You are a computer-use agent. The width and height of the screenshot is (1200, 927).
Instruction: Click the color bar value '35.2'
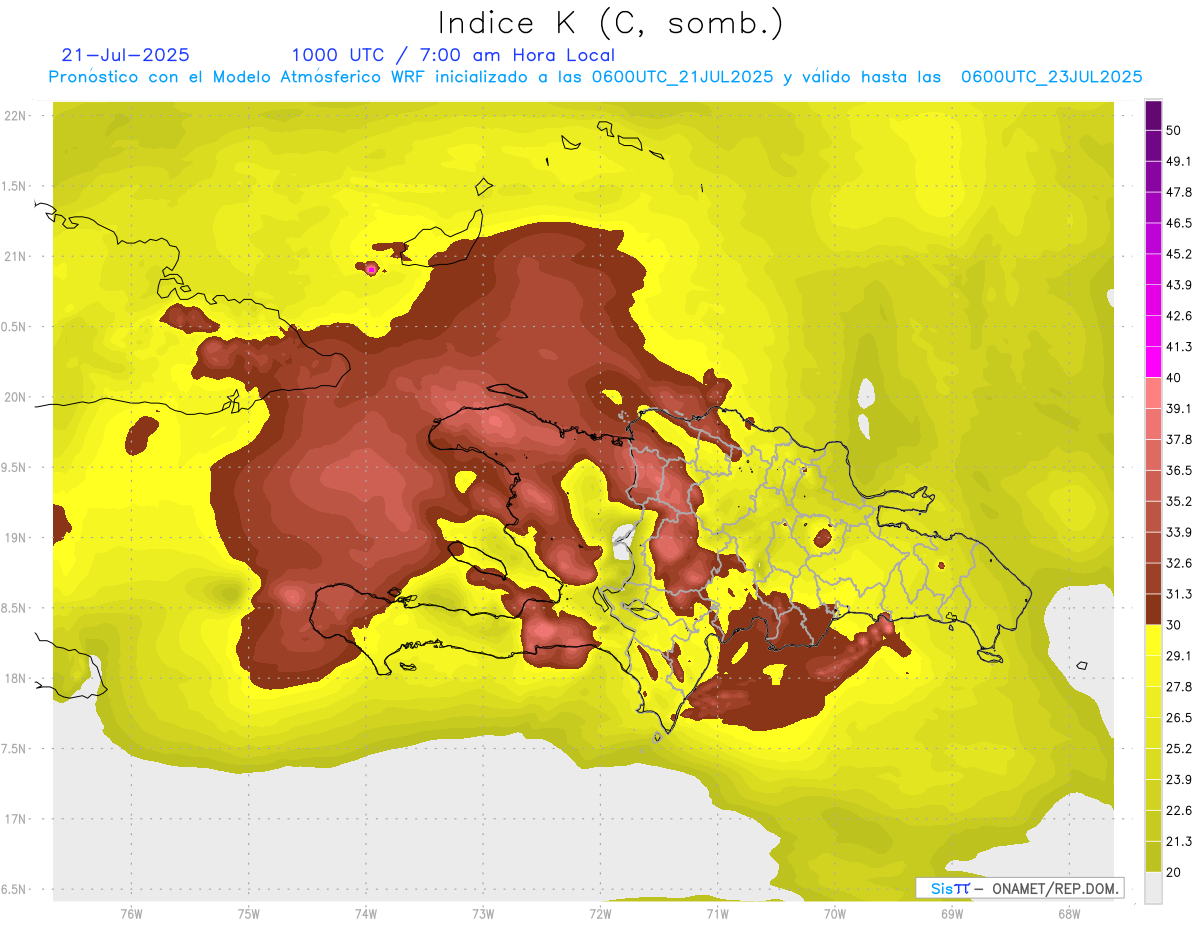tap(1179, 501)
